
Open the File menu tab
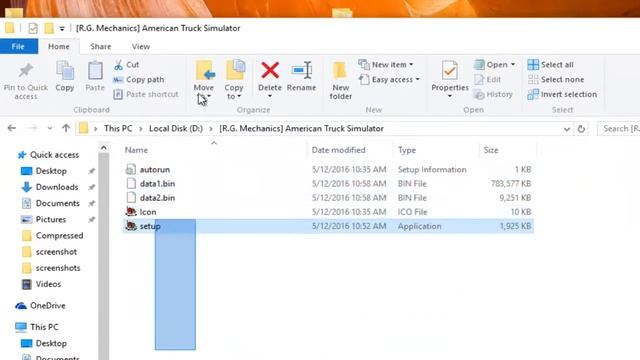click(18, 47)
